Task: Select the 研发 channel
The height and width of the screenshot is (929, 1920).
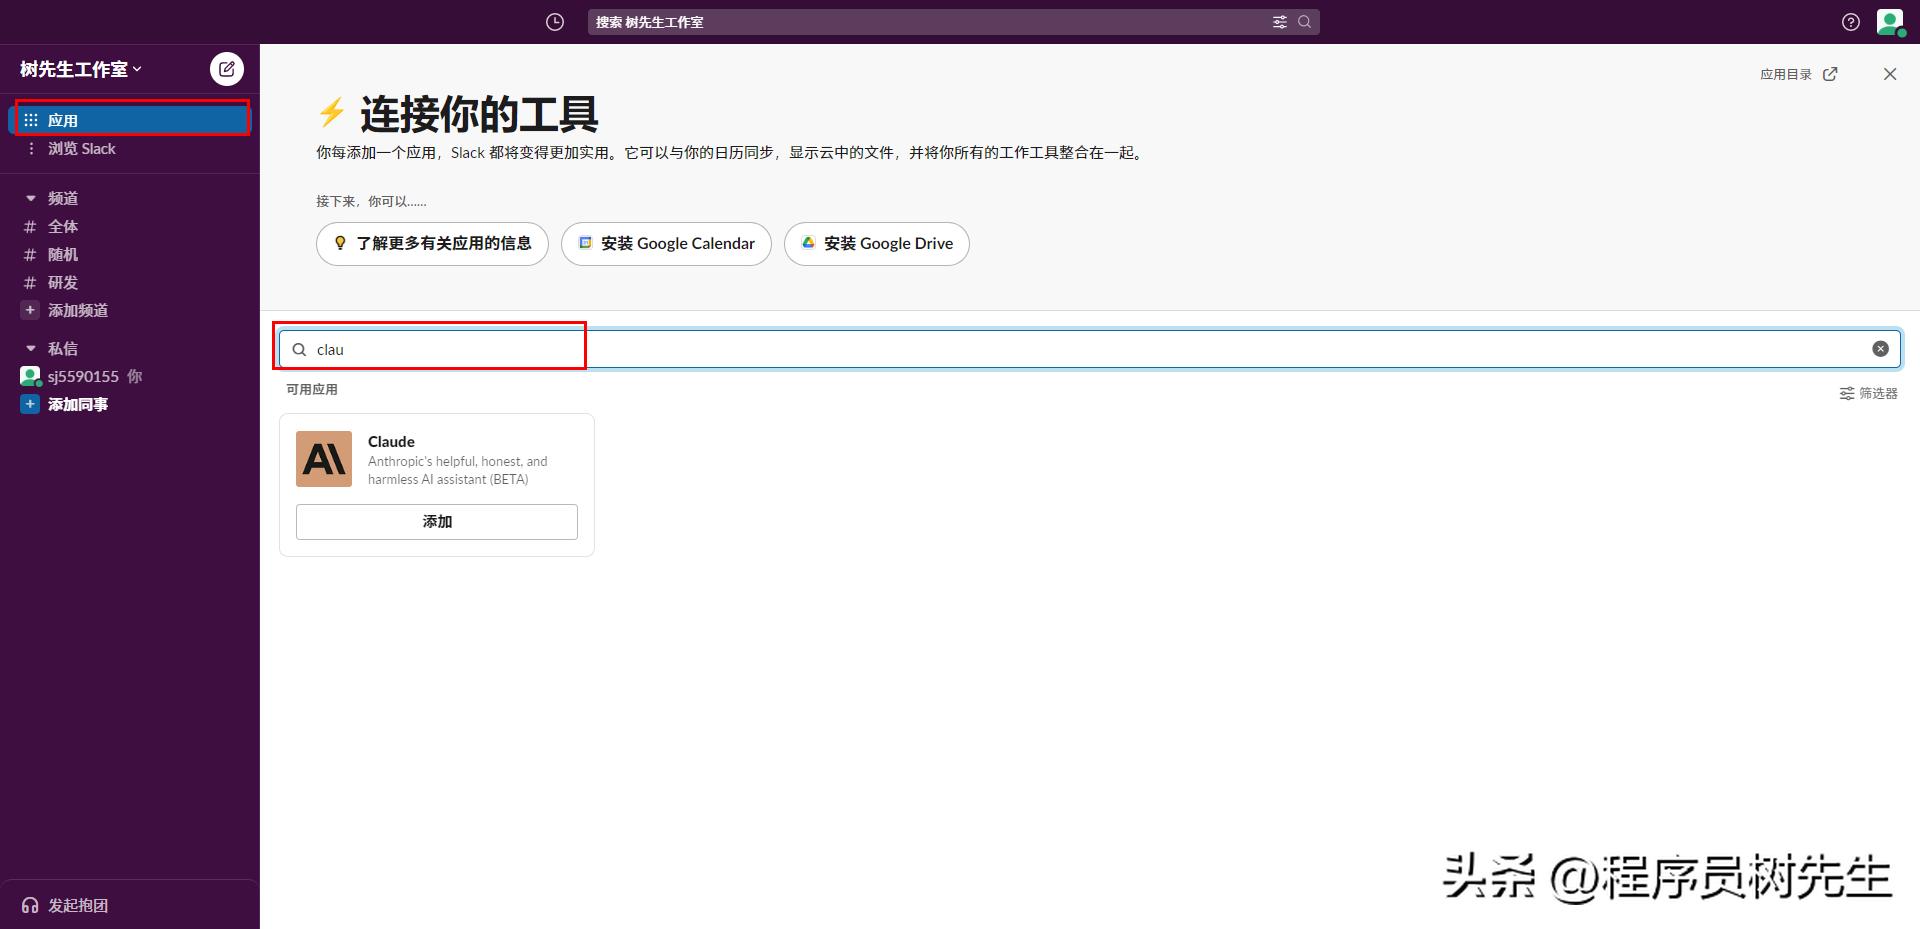Action: point(62,282)
